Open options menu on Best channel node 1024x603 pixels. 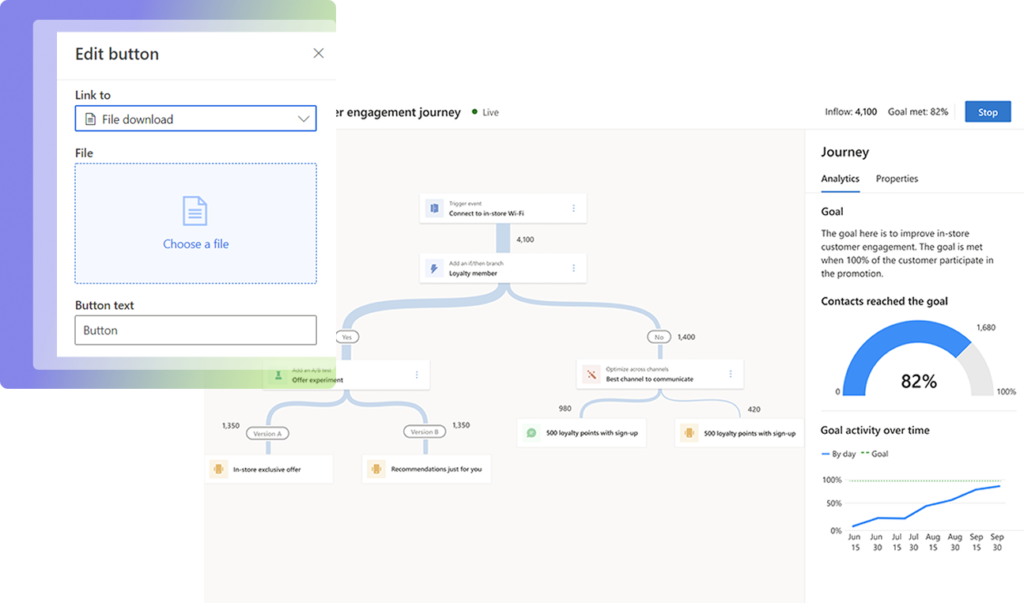tap(731, 374)
